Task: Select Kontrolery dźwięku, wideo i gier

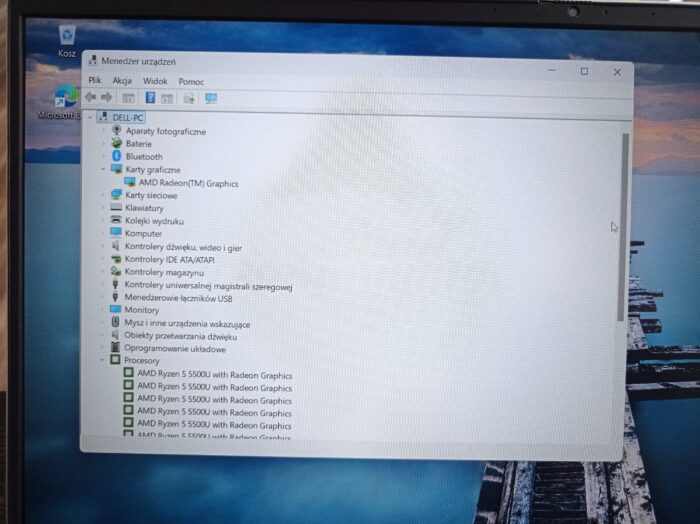Action: (x=183, y=247)
